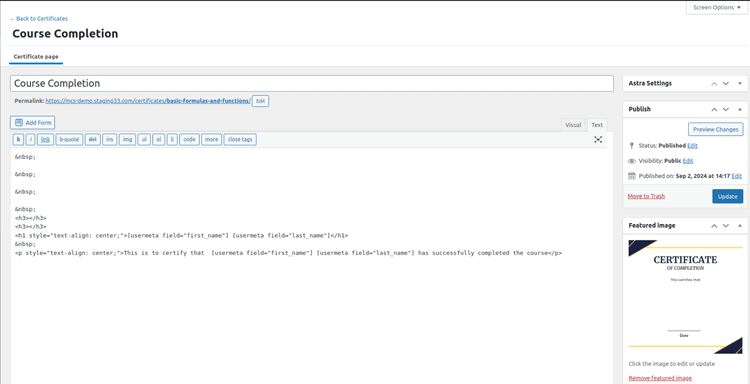Move Publish panel down
Viewport: 750px width, 384px height.
coord(726,109)
